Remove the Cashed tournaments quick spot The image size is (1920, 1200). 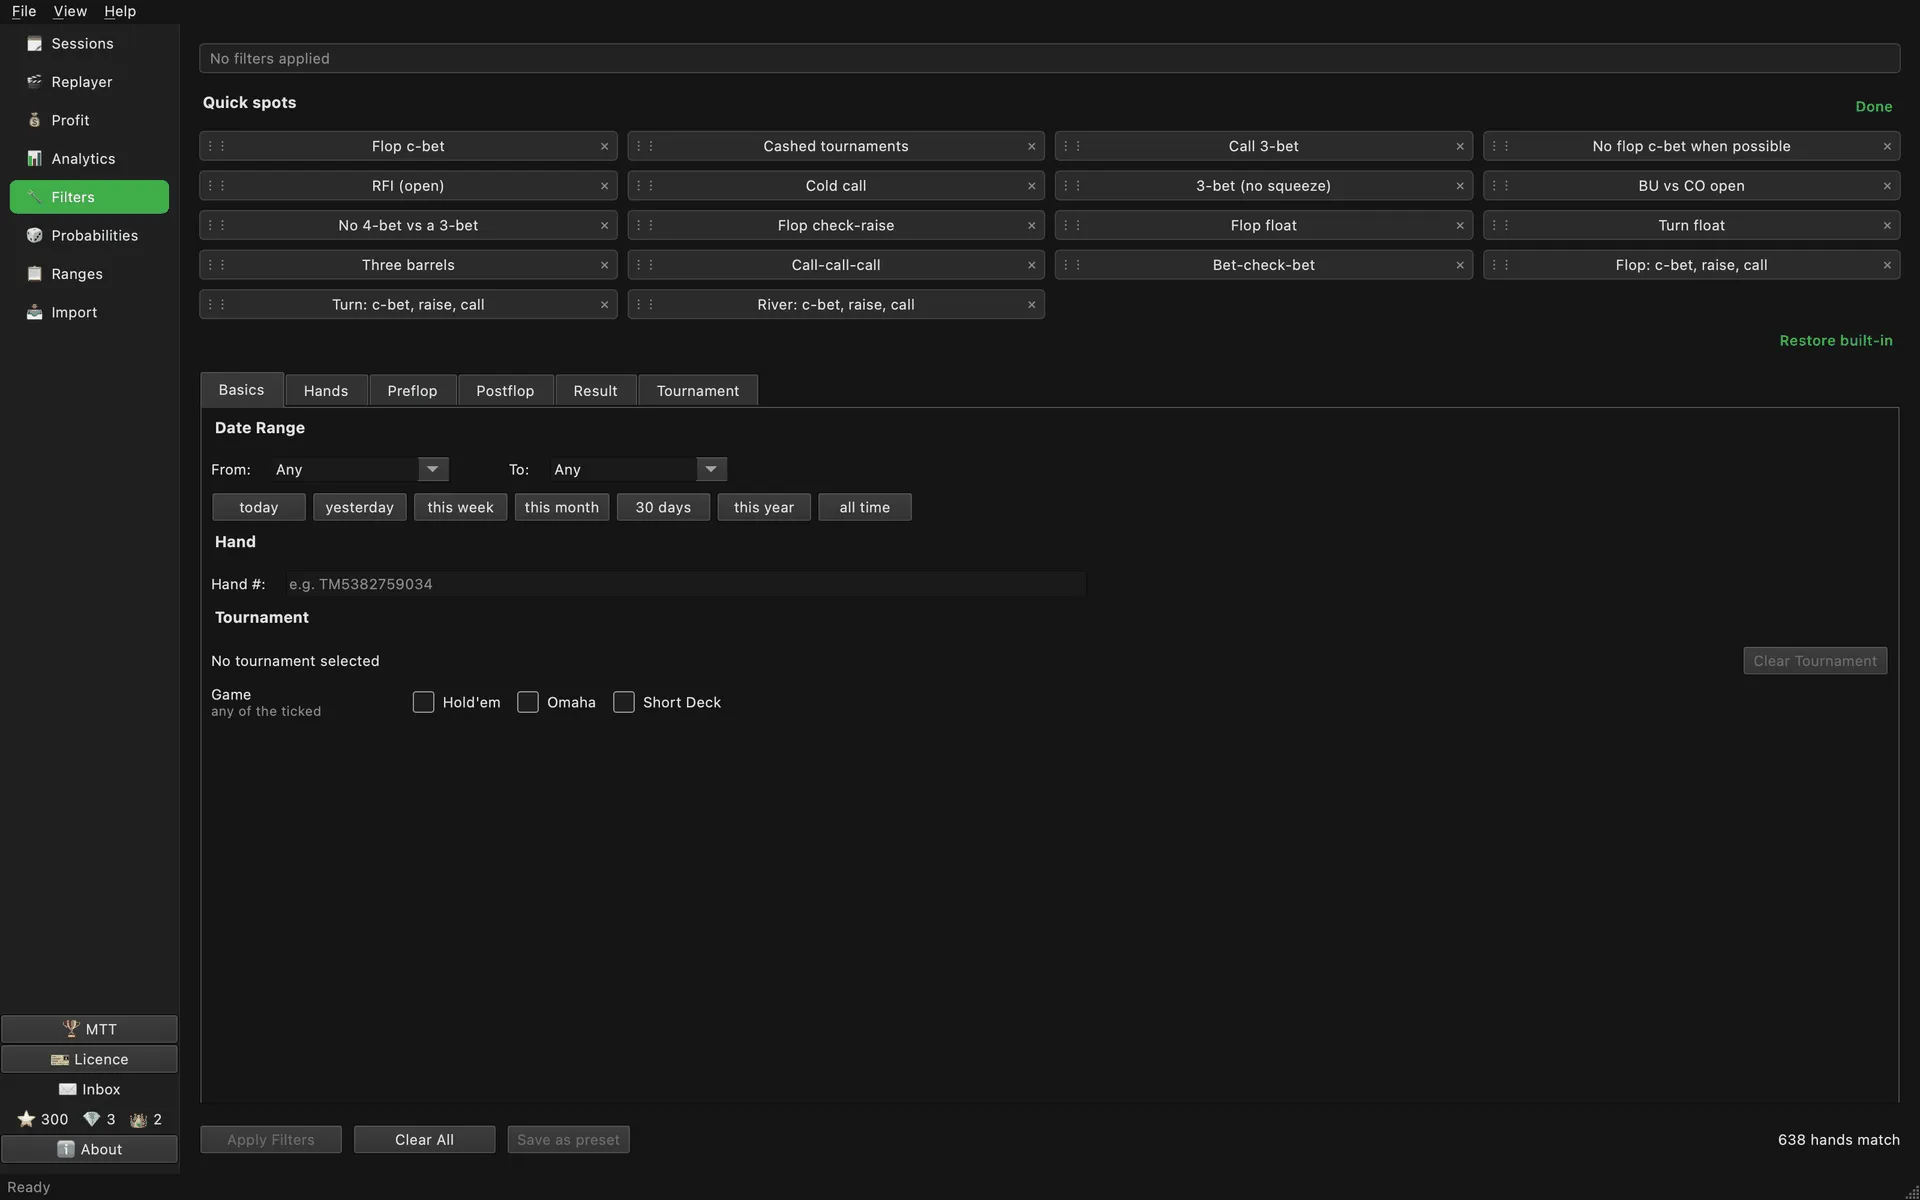click(x=1031, y=146)
